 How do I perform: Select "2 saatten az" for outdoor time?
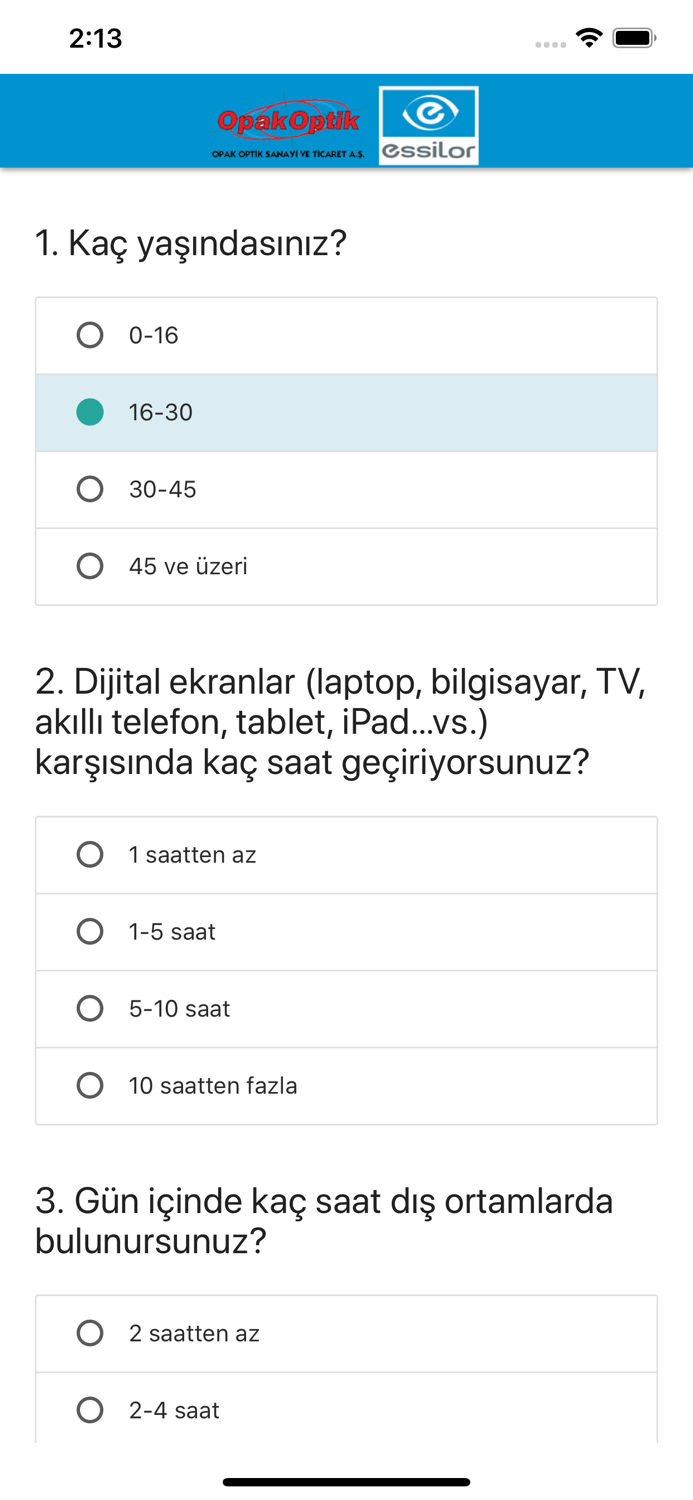[90, 1333]
